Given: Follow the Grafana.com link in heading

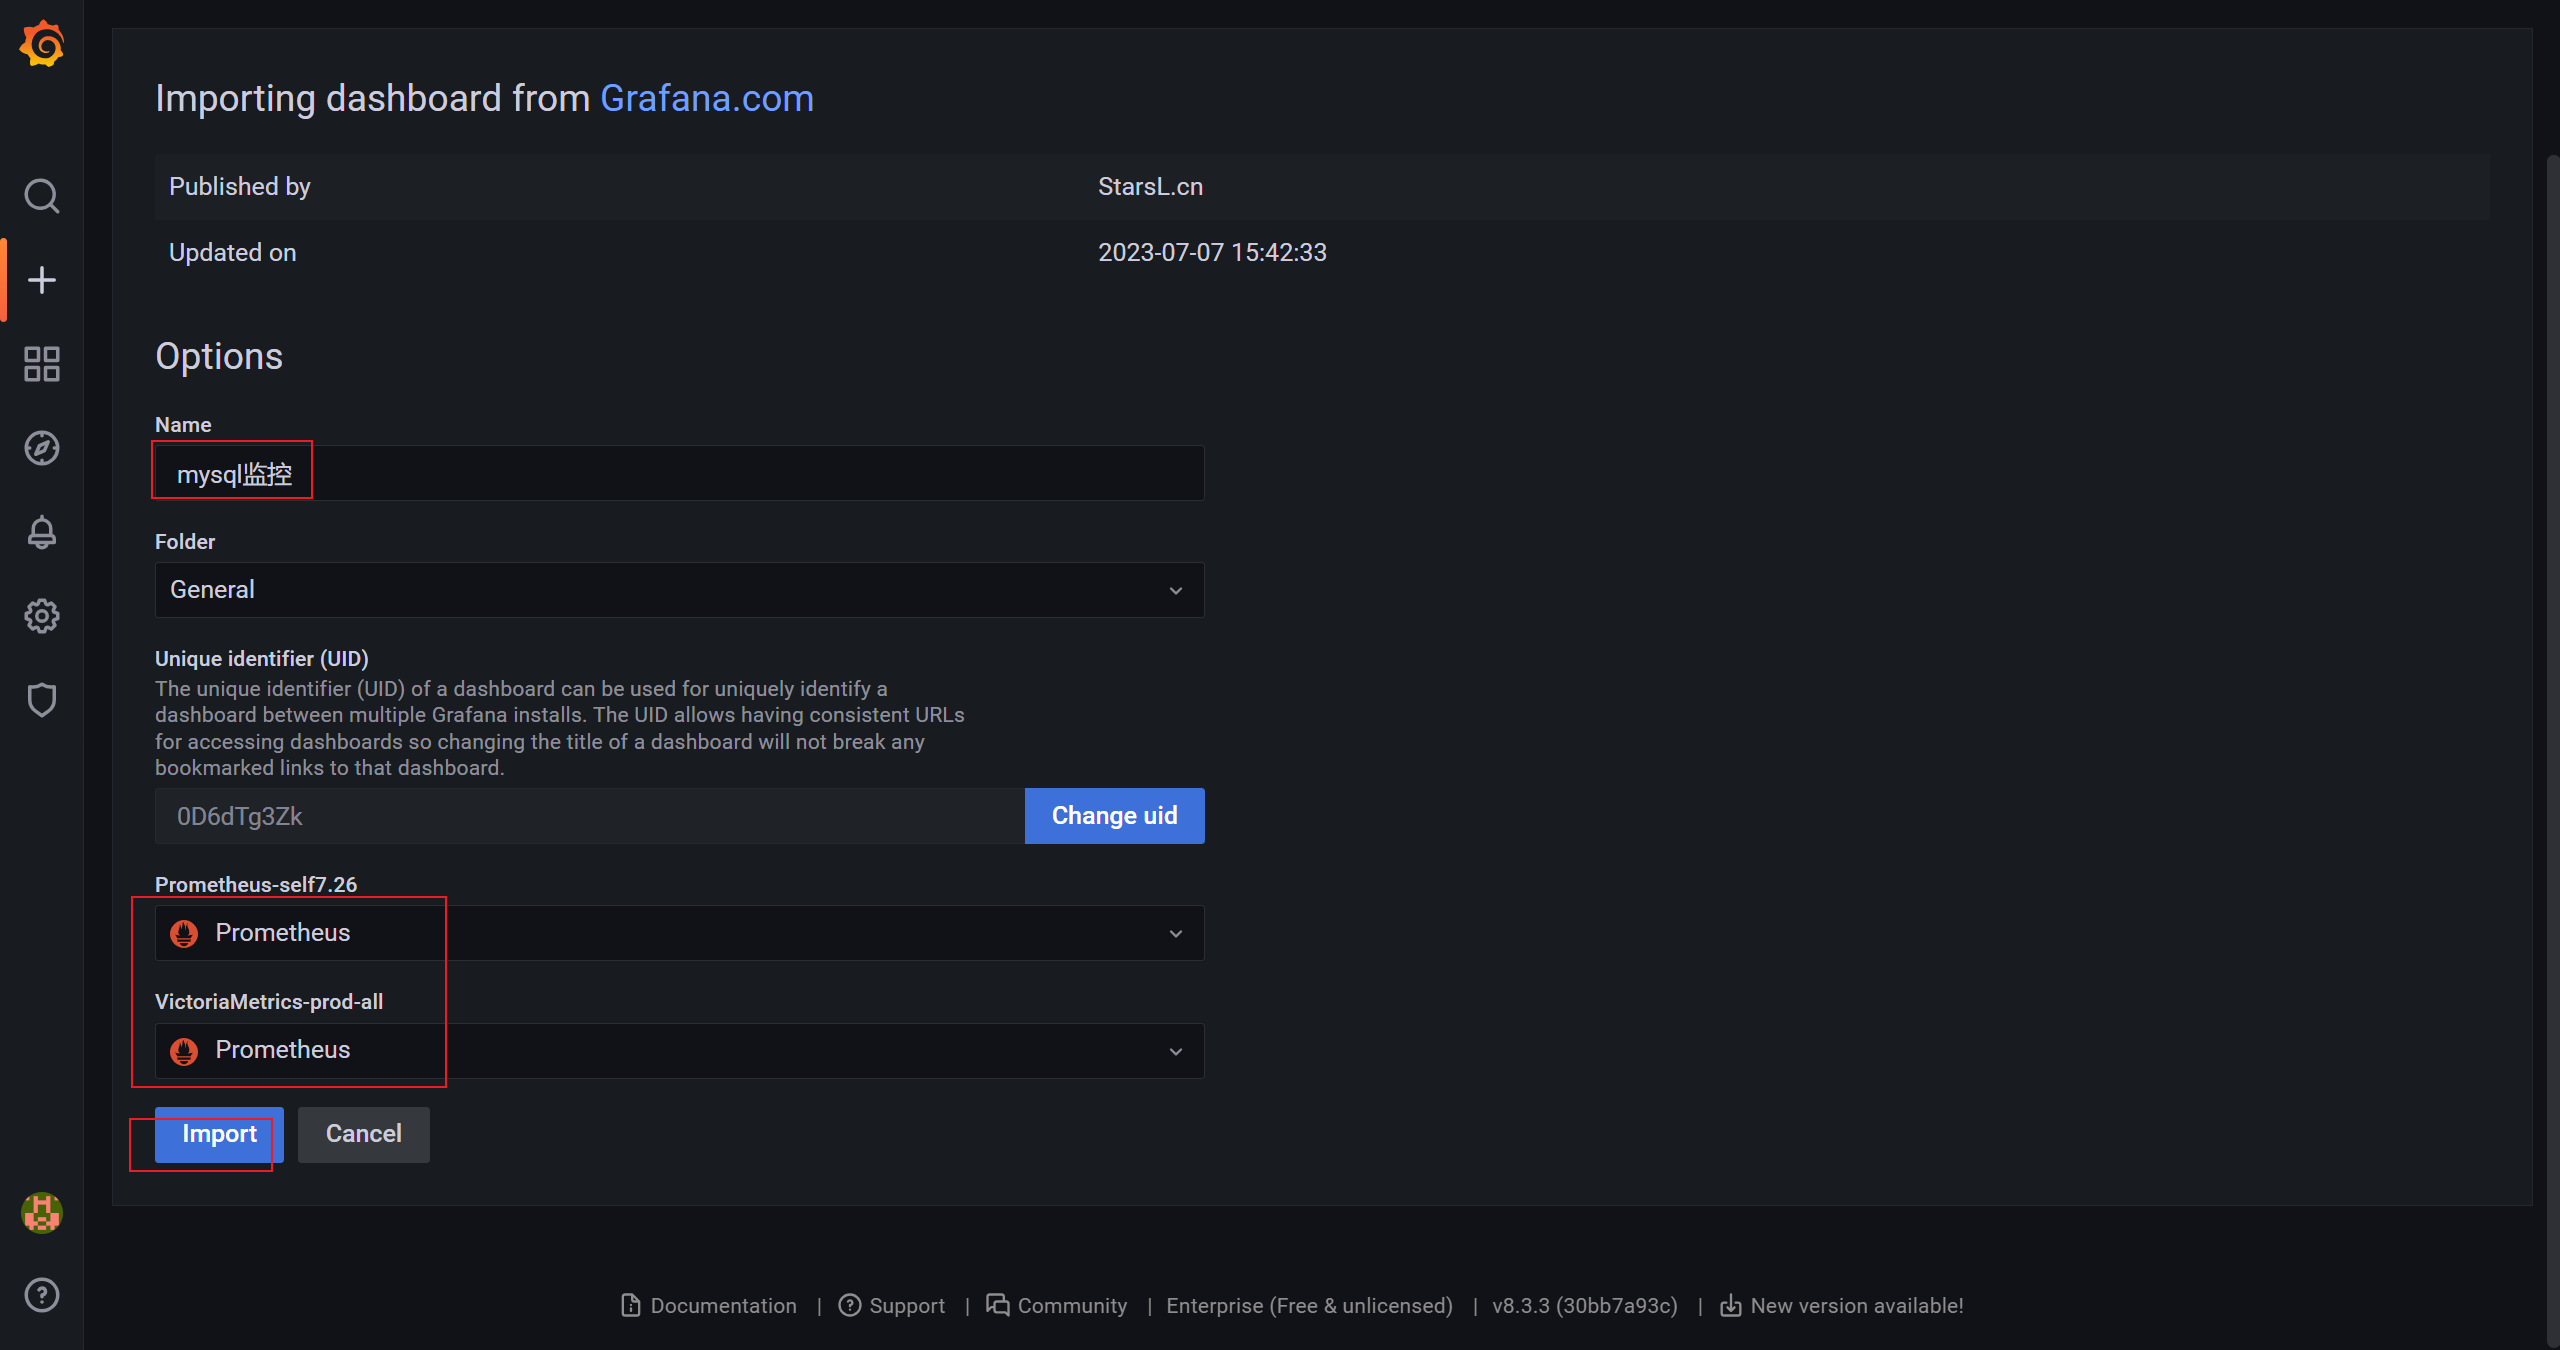Looking at the screenshot, I should coord(707,98).
